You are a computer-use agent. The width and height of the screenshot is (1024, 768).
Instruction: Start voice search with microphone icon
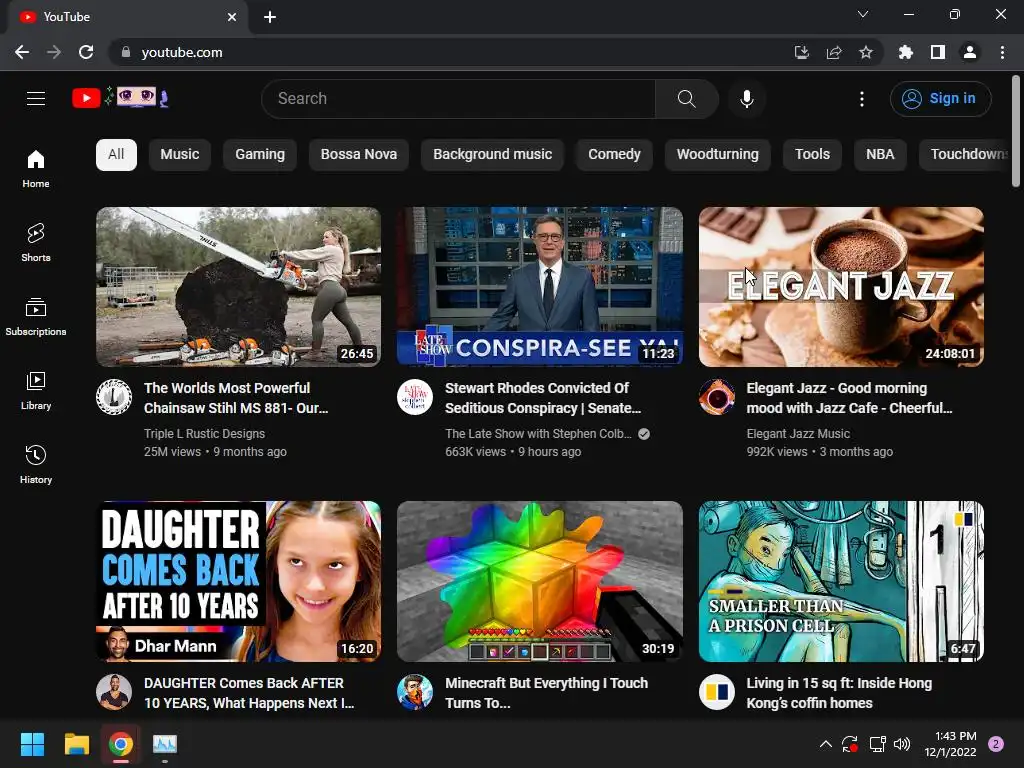point(746,99)
